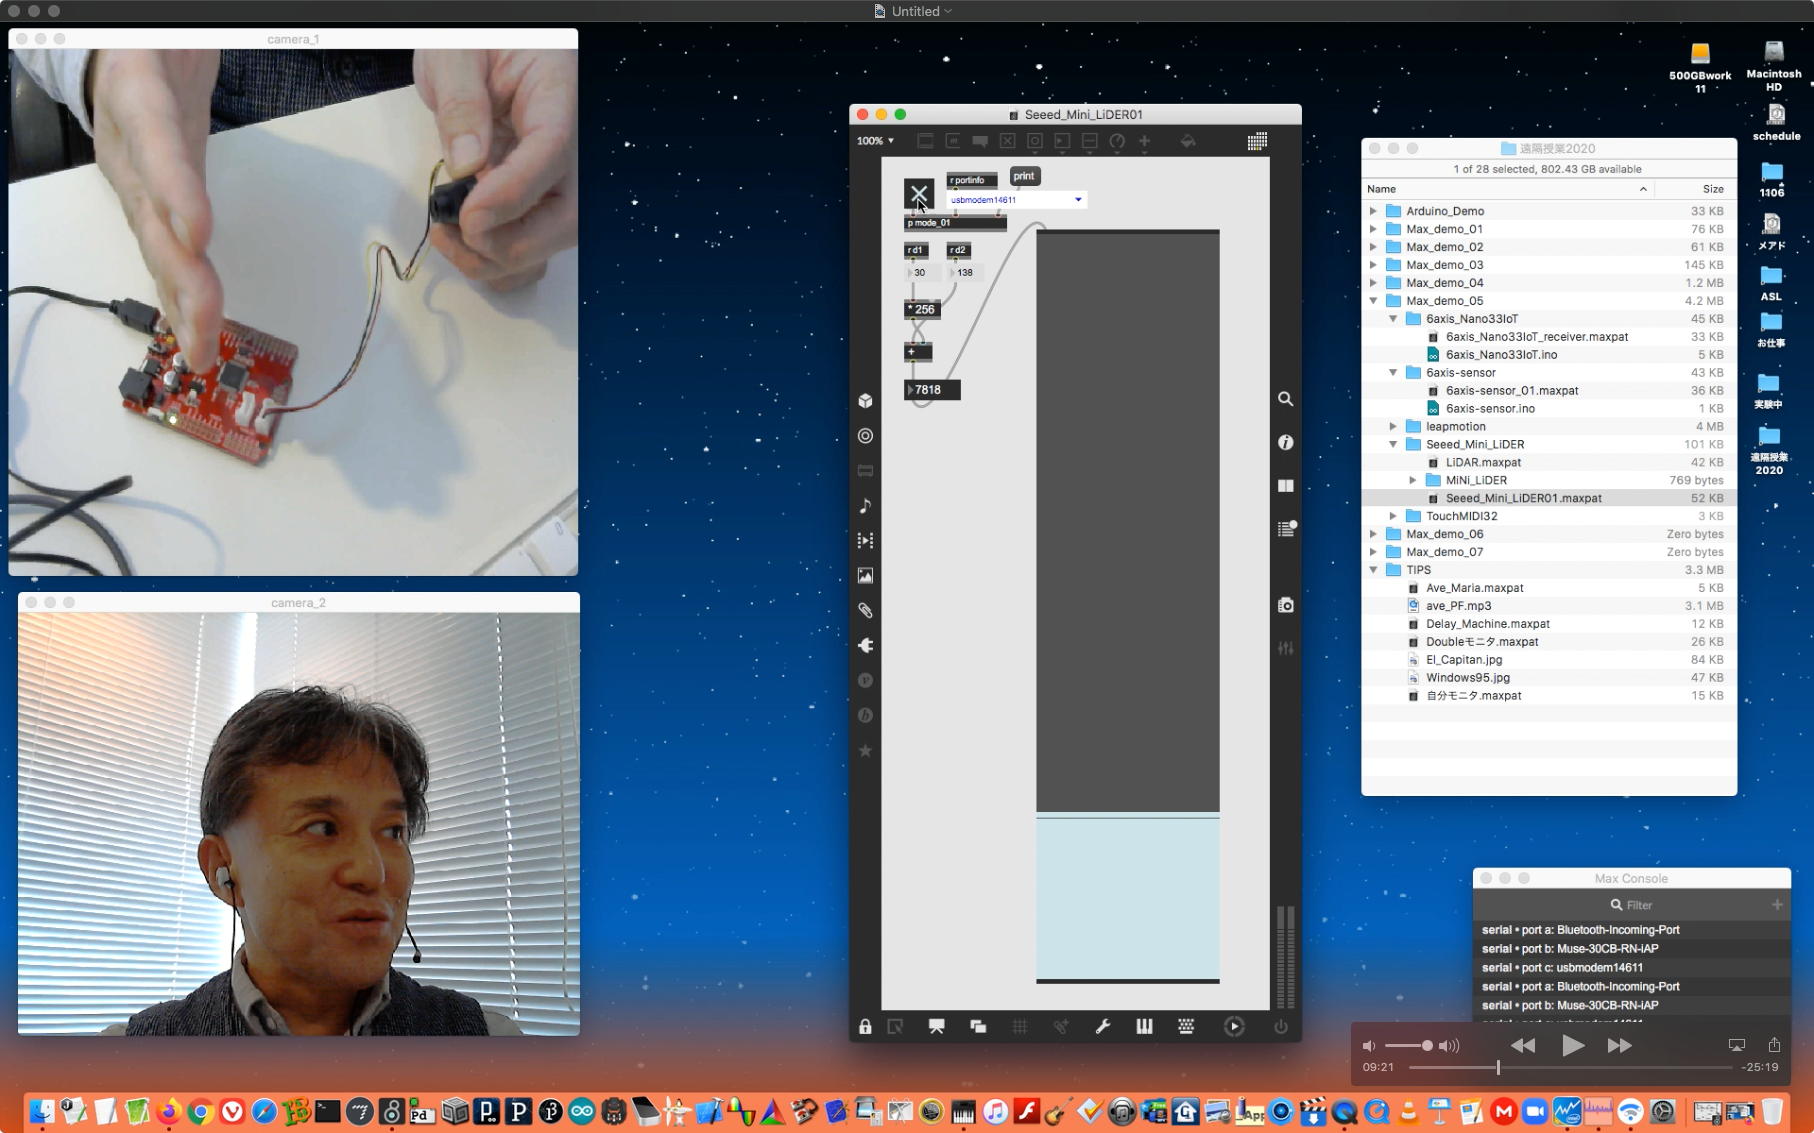
Task: Open the Plug-ins icon in left sidebar
Action: pos(865,646)
